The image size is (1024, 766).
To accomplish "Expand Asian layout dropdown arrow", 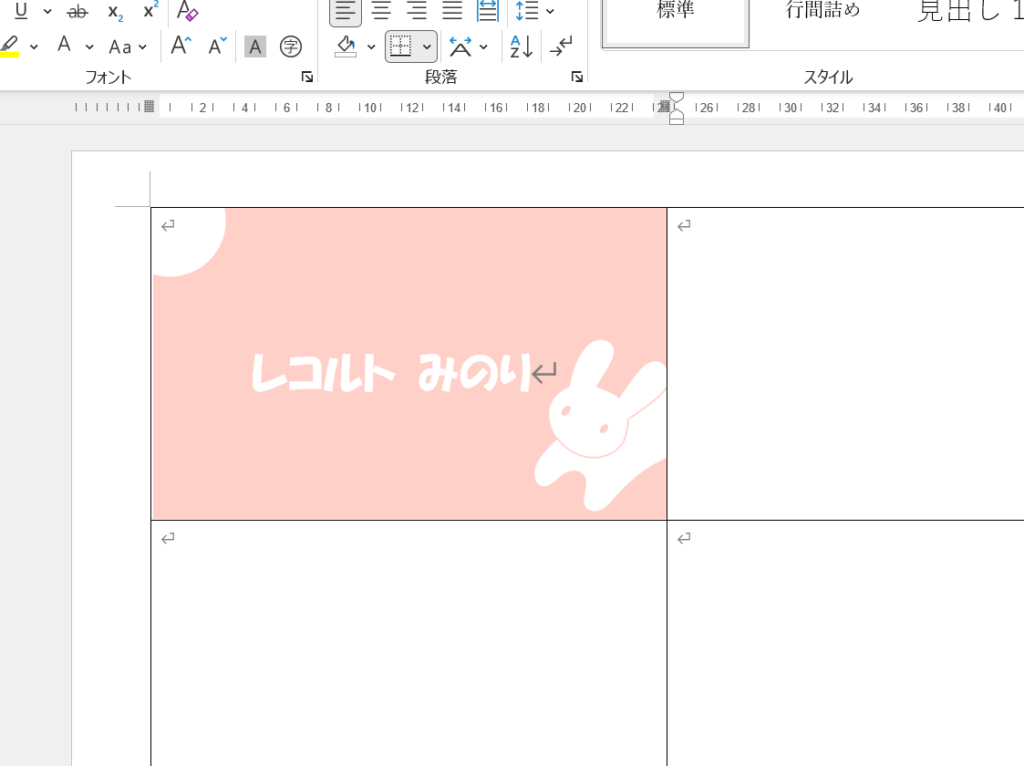I will (x=483, y=47).
